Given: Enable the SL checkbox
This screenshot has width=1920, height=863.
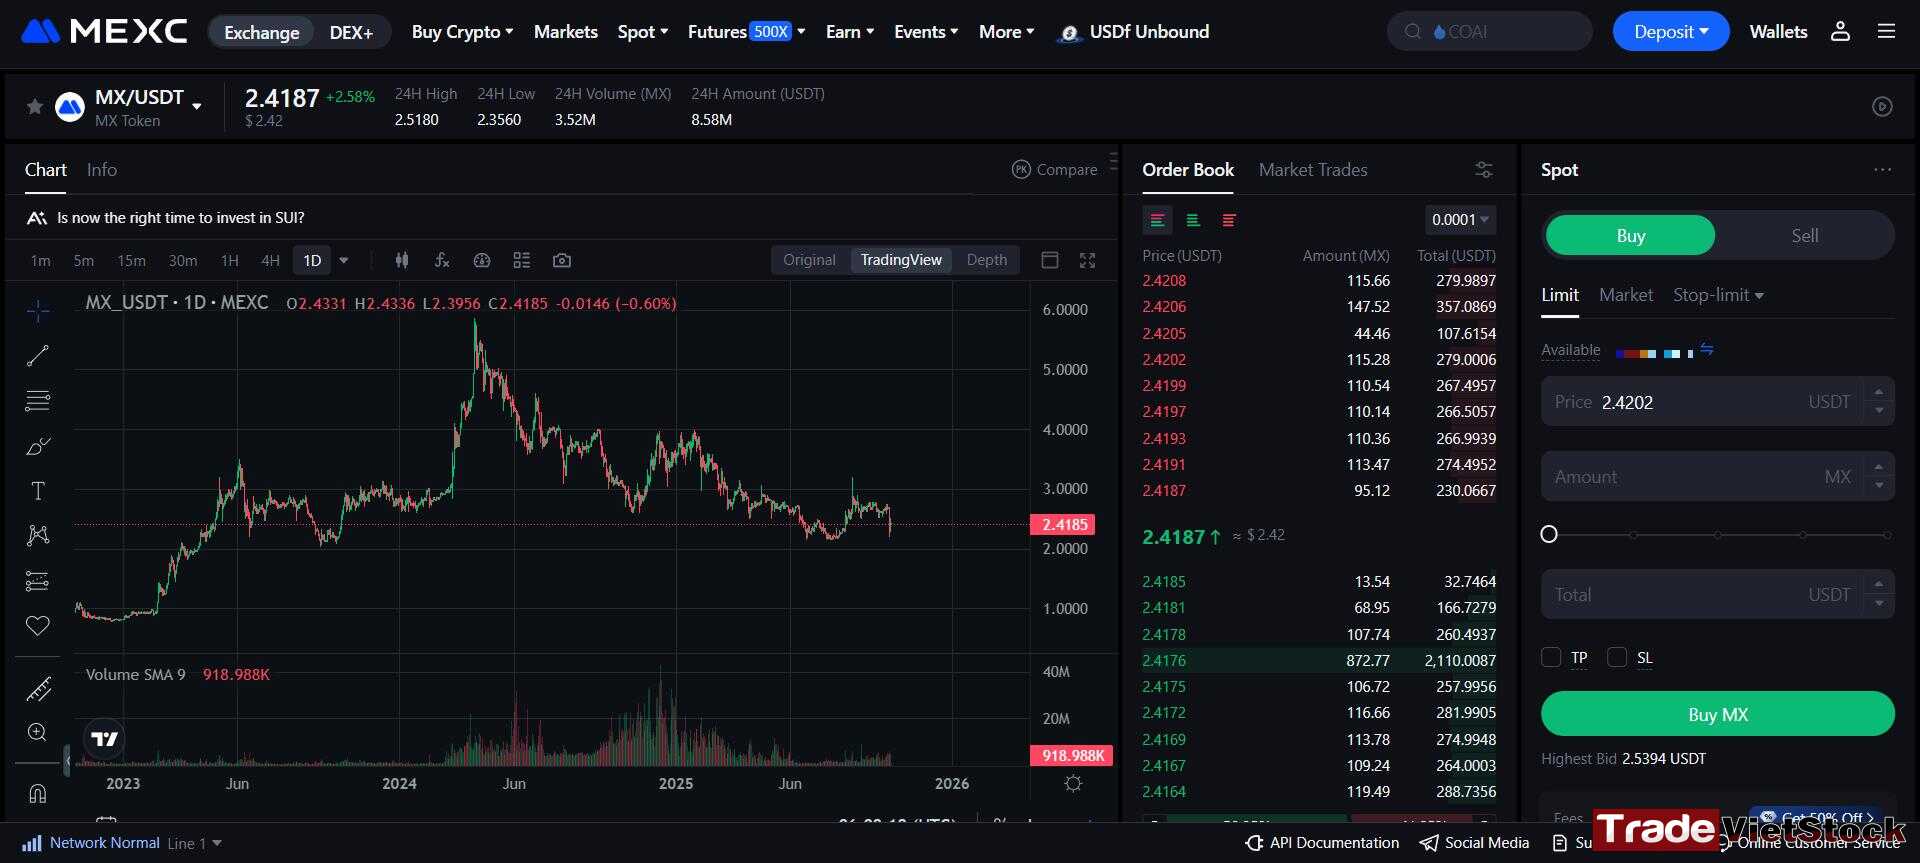Looking at the screenshot, I should 1617,657.
